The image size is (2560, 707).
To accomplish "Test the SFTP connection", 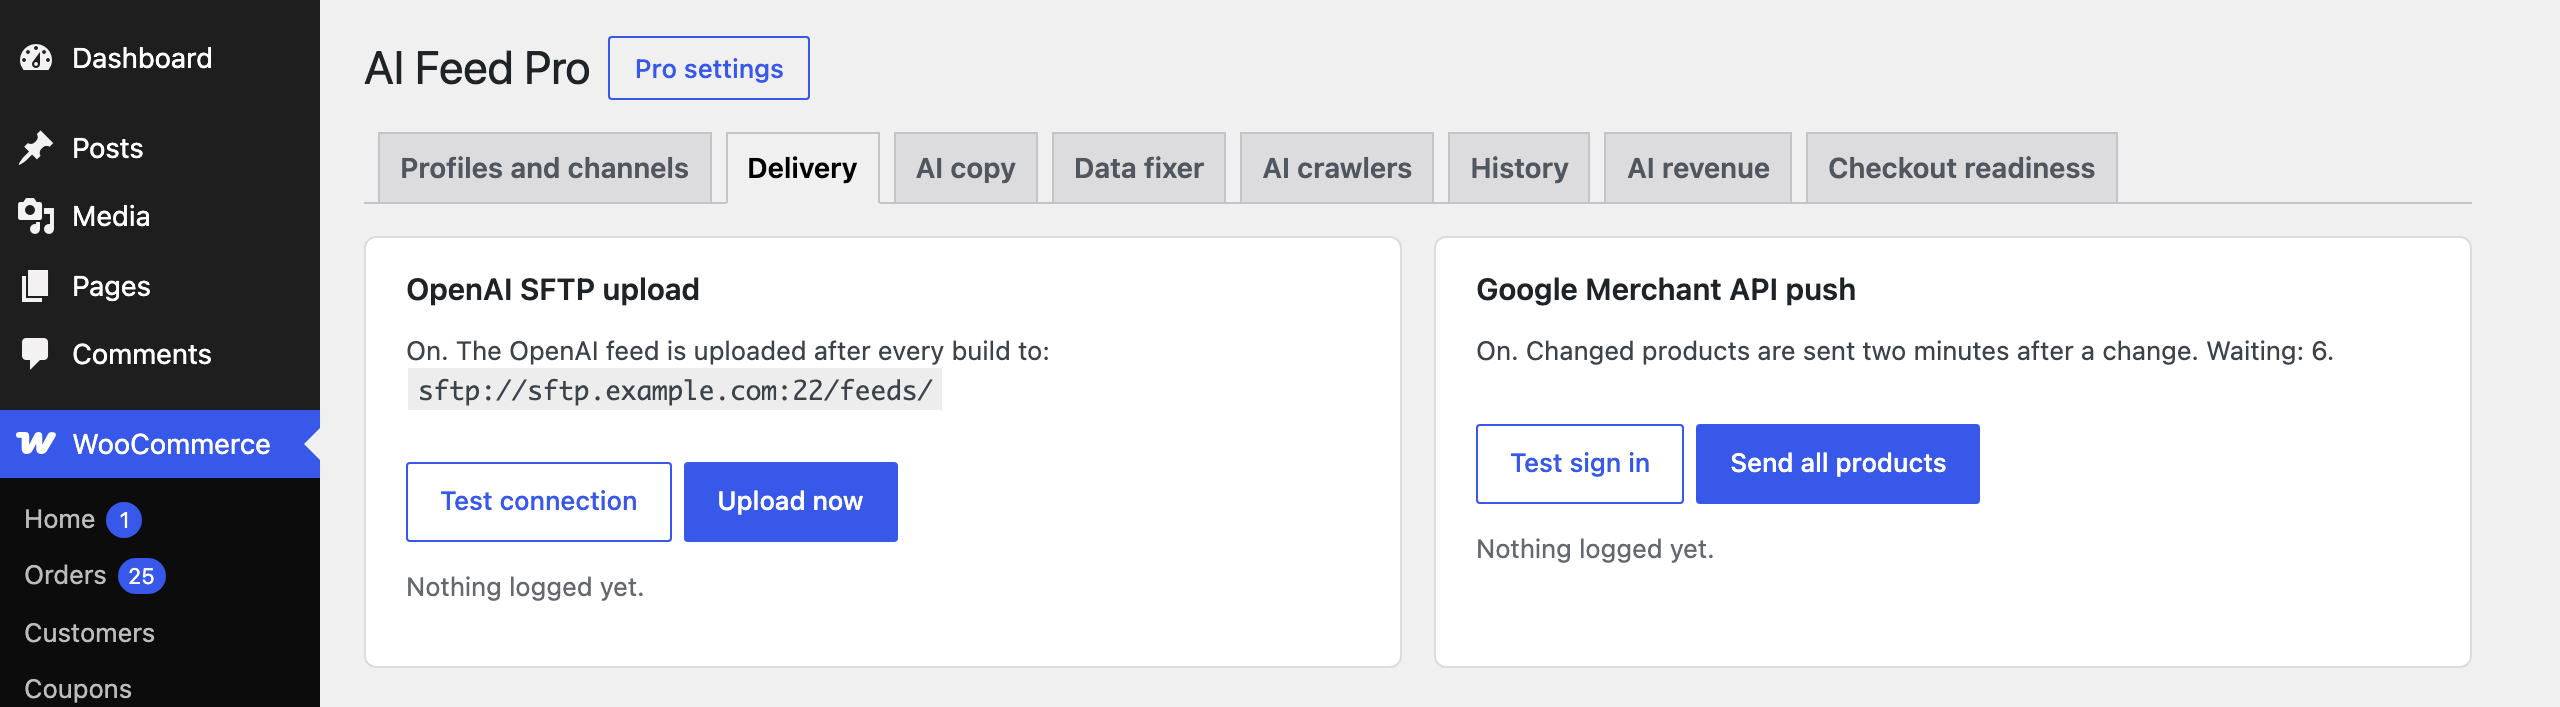I will pyautogui.click(x=539, y=502).
